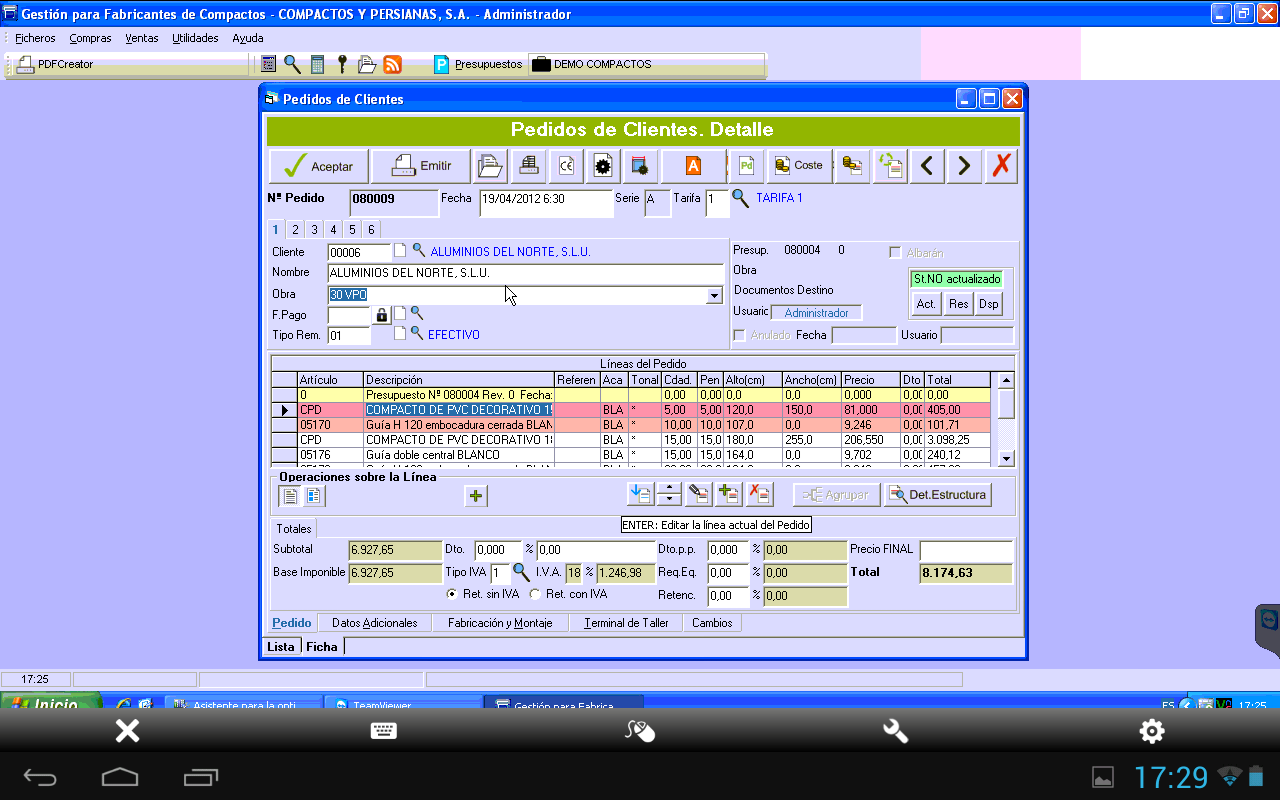Viewport: 1280px width, 800px height.
Task: Toggle the Anulado checkbox
Action: 740,335
